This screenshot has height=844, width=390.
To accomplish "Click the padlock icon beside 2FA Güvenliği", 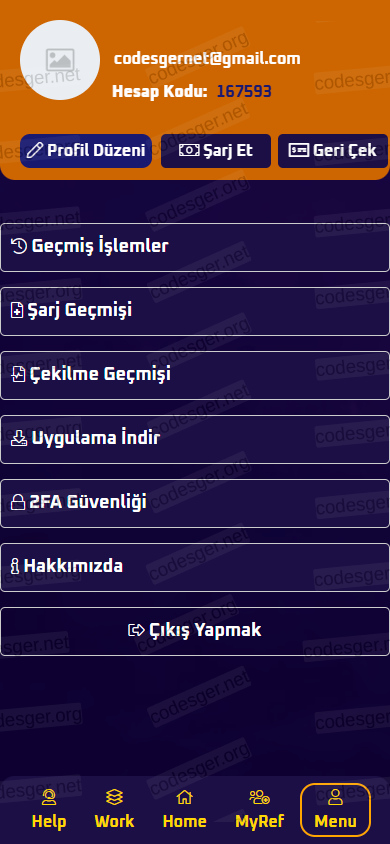I will pos(18,503).
